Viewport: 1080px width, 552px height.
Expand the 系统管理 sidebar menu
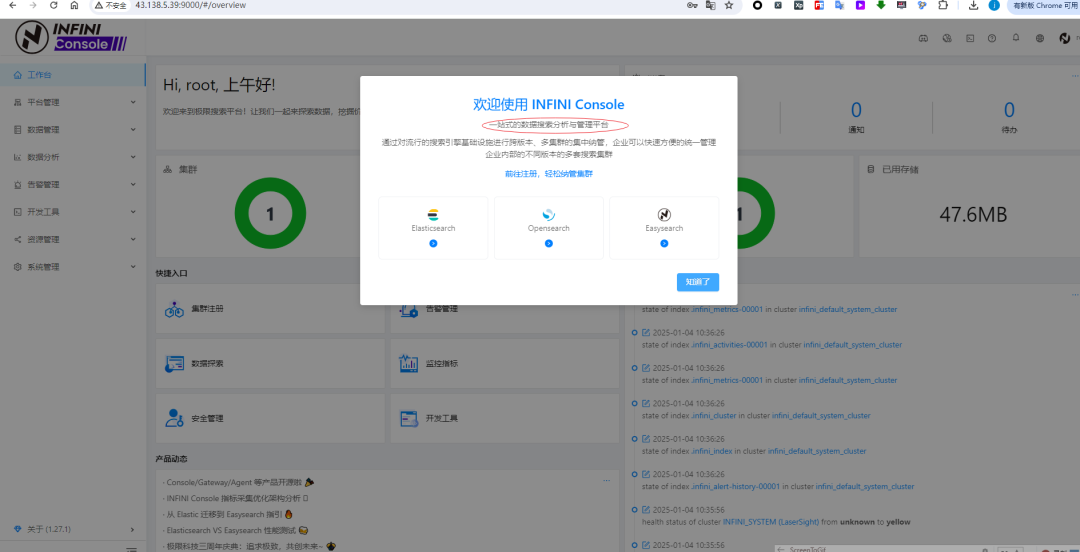[73, 267]
